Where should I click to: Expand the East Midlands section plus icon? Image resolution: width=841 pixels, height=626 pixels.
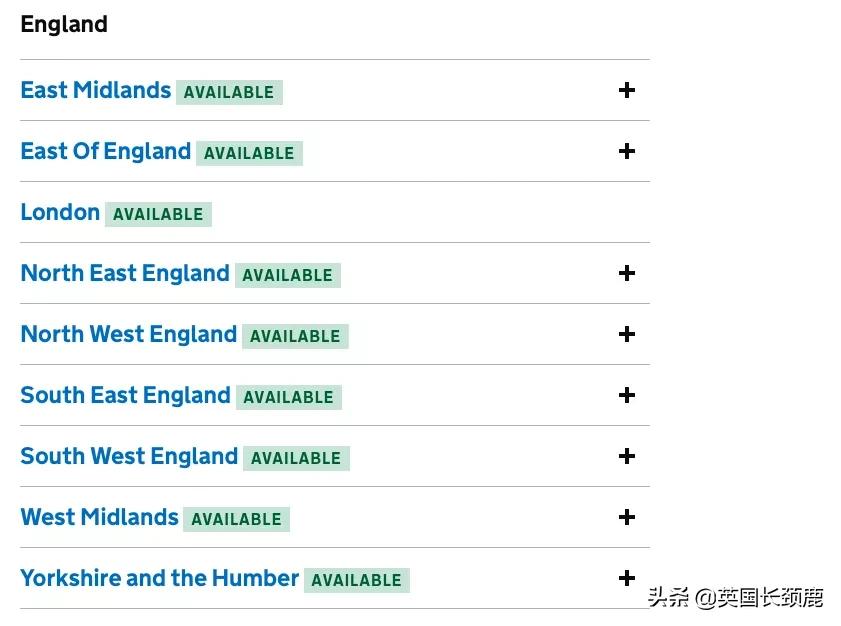tap(627, 91)
